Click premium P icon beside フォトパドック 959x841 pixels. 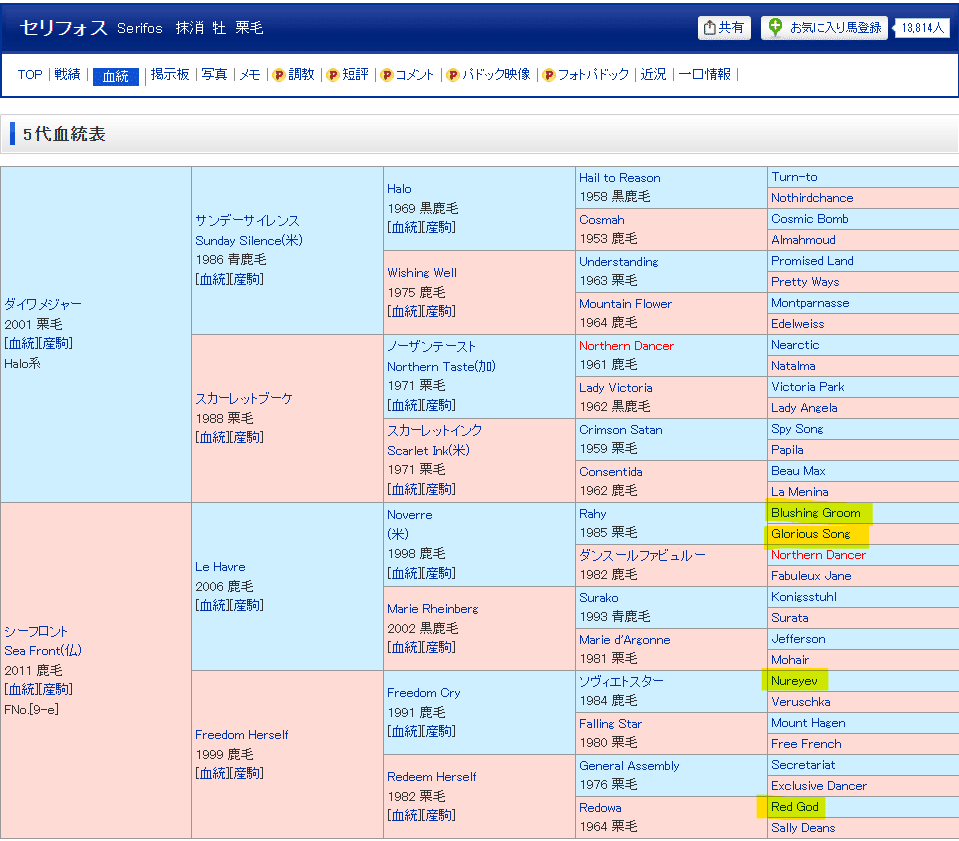coord(549,75)
